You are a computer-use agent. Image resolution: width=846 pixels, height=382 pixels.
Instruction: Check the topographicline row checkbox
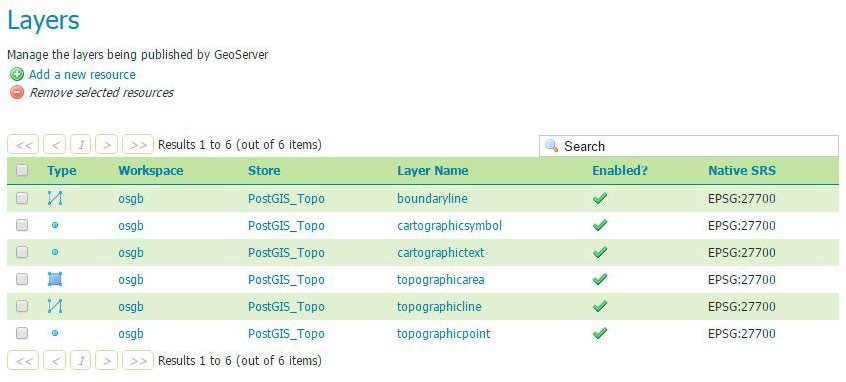tap(22, 306)
